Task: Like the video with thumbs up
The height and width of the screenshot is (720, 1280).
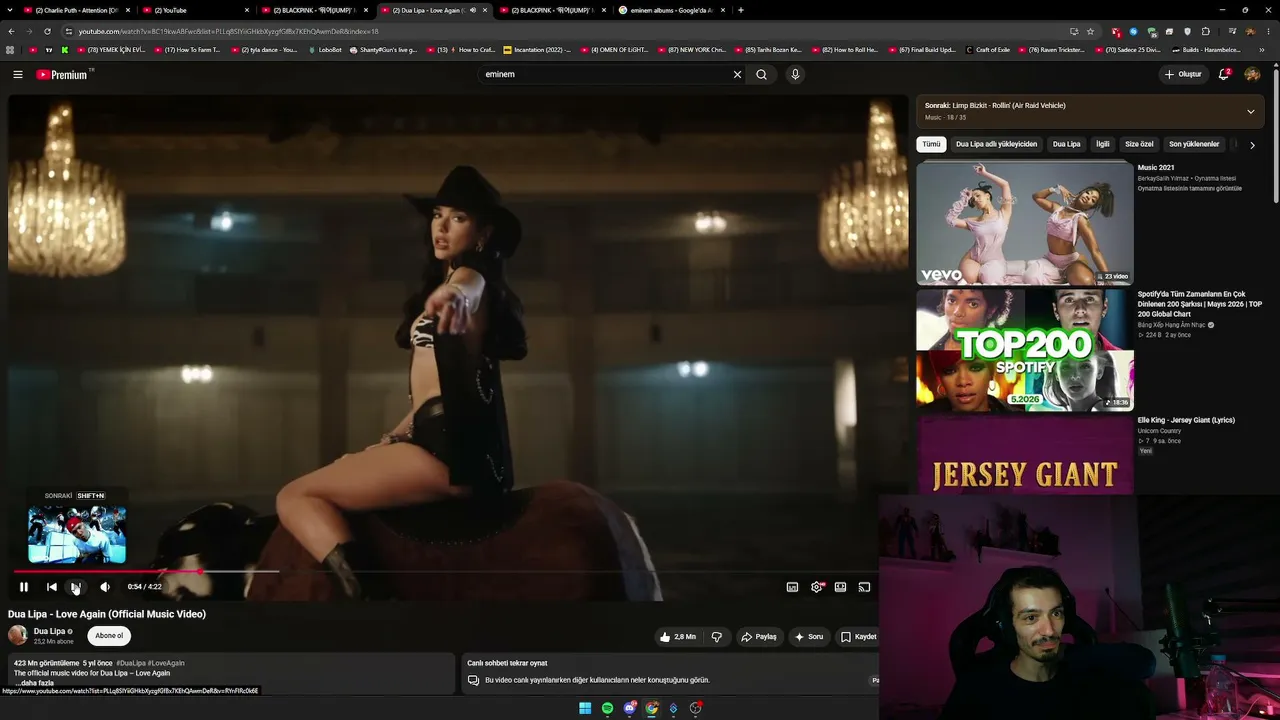Action: point(678,637)
